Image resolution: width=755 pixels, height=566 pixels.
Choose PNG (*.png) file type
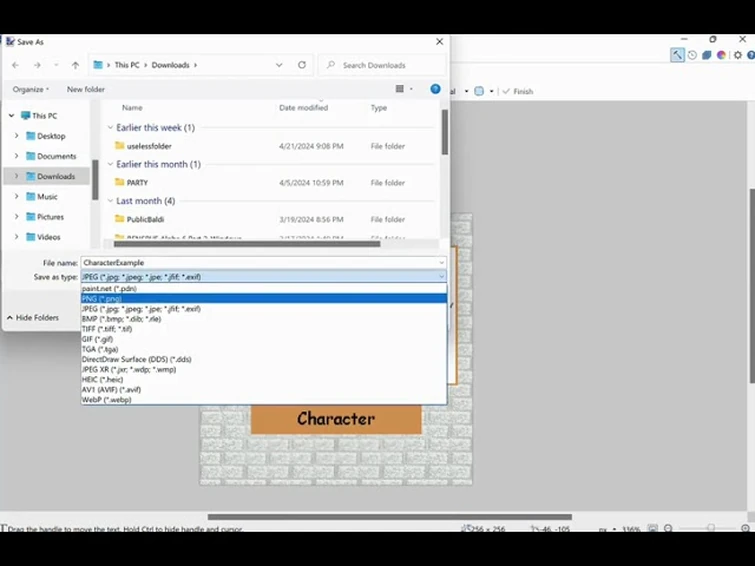264,299
